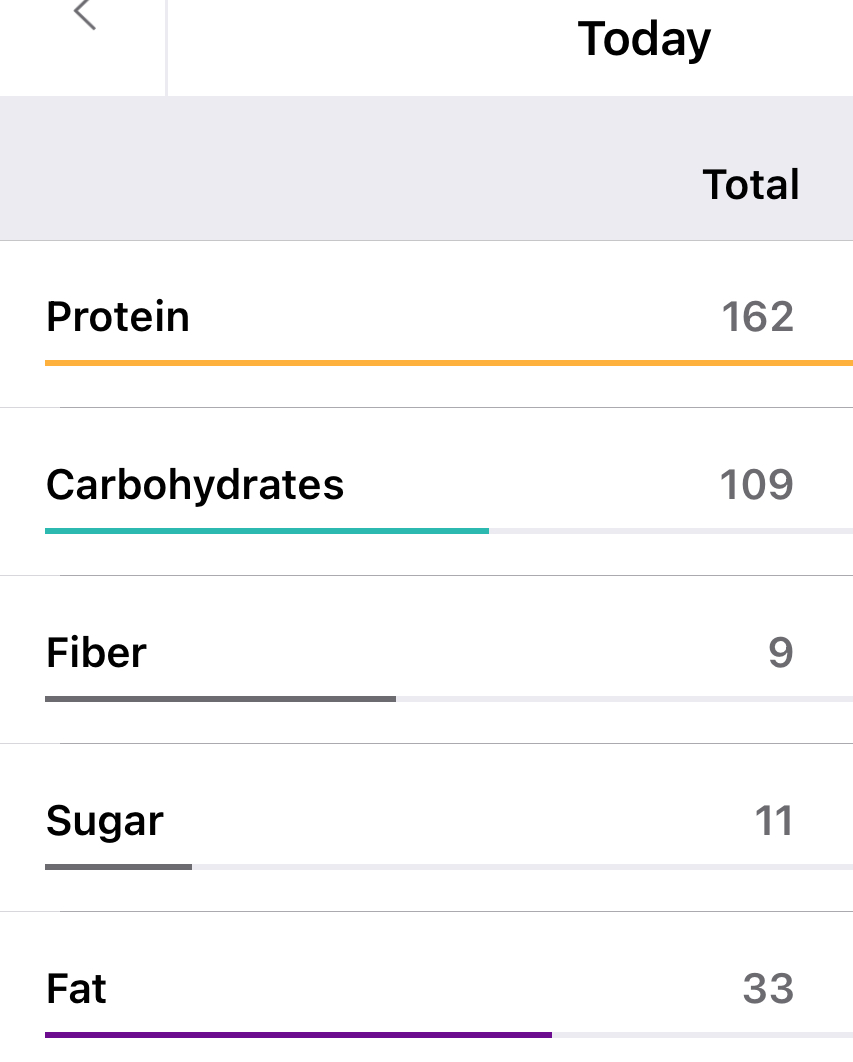Open the Protein nutrient row label

[118, 317]
